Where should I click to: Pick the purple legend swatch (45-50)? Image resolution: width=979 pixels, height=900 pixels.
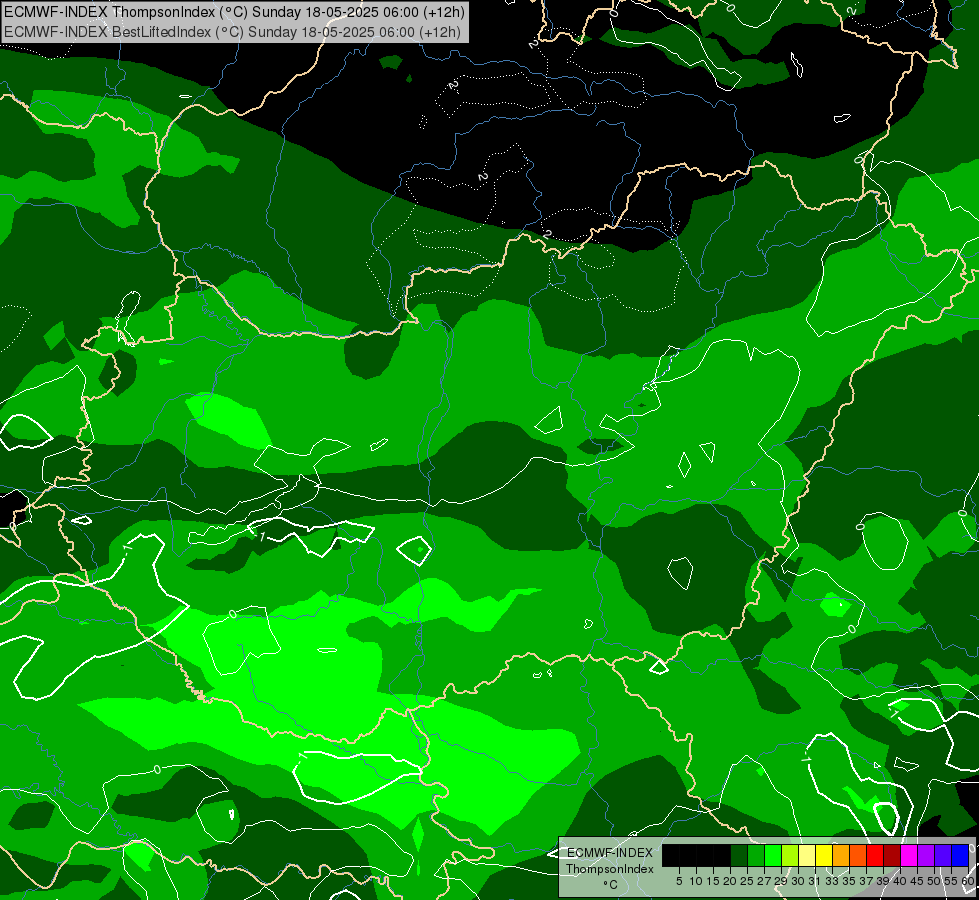(x=926, y=856)
